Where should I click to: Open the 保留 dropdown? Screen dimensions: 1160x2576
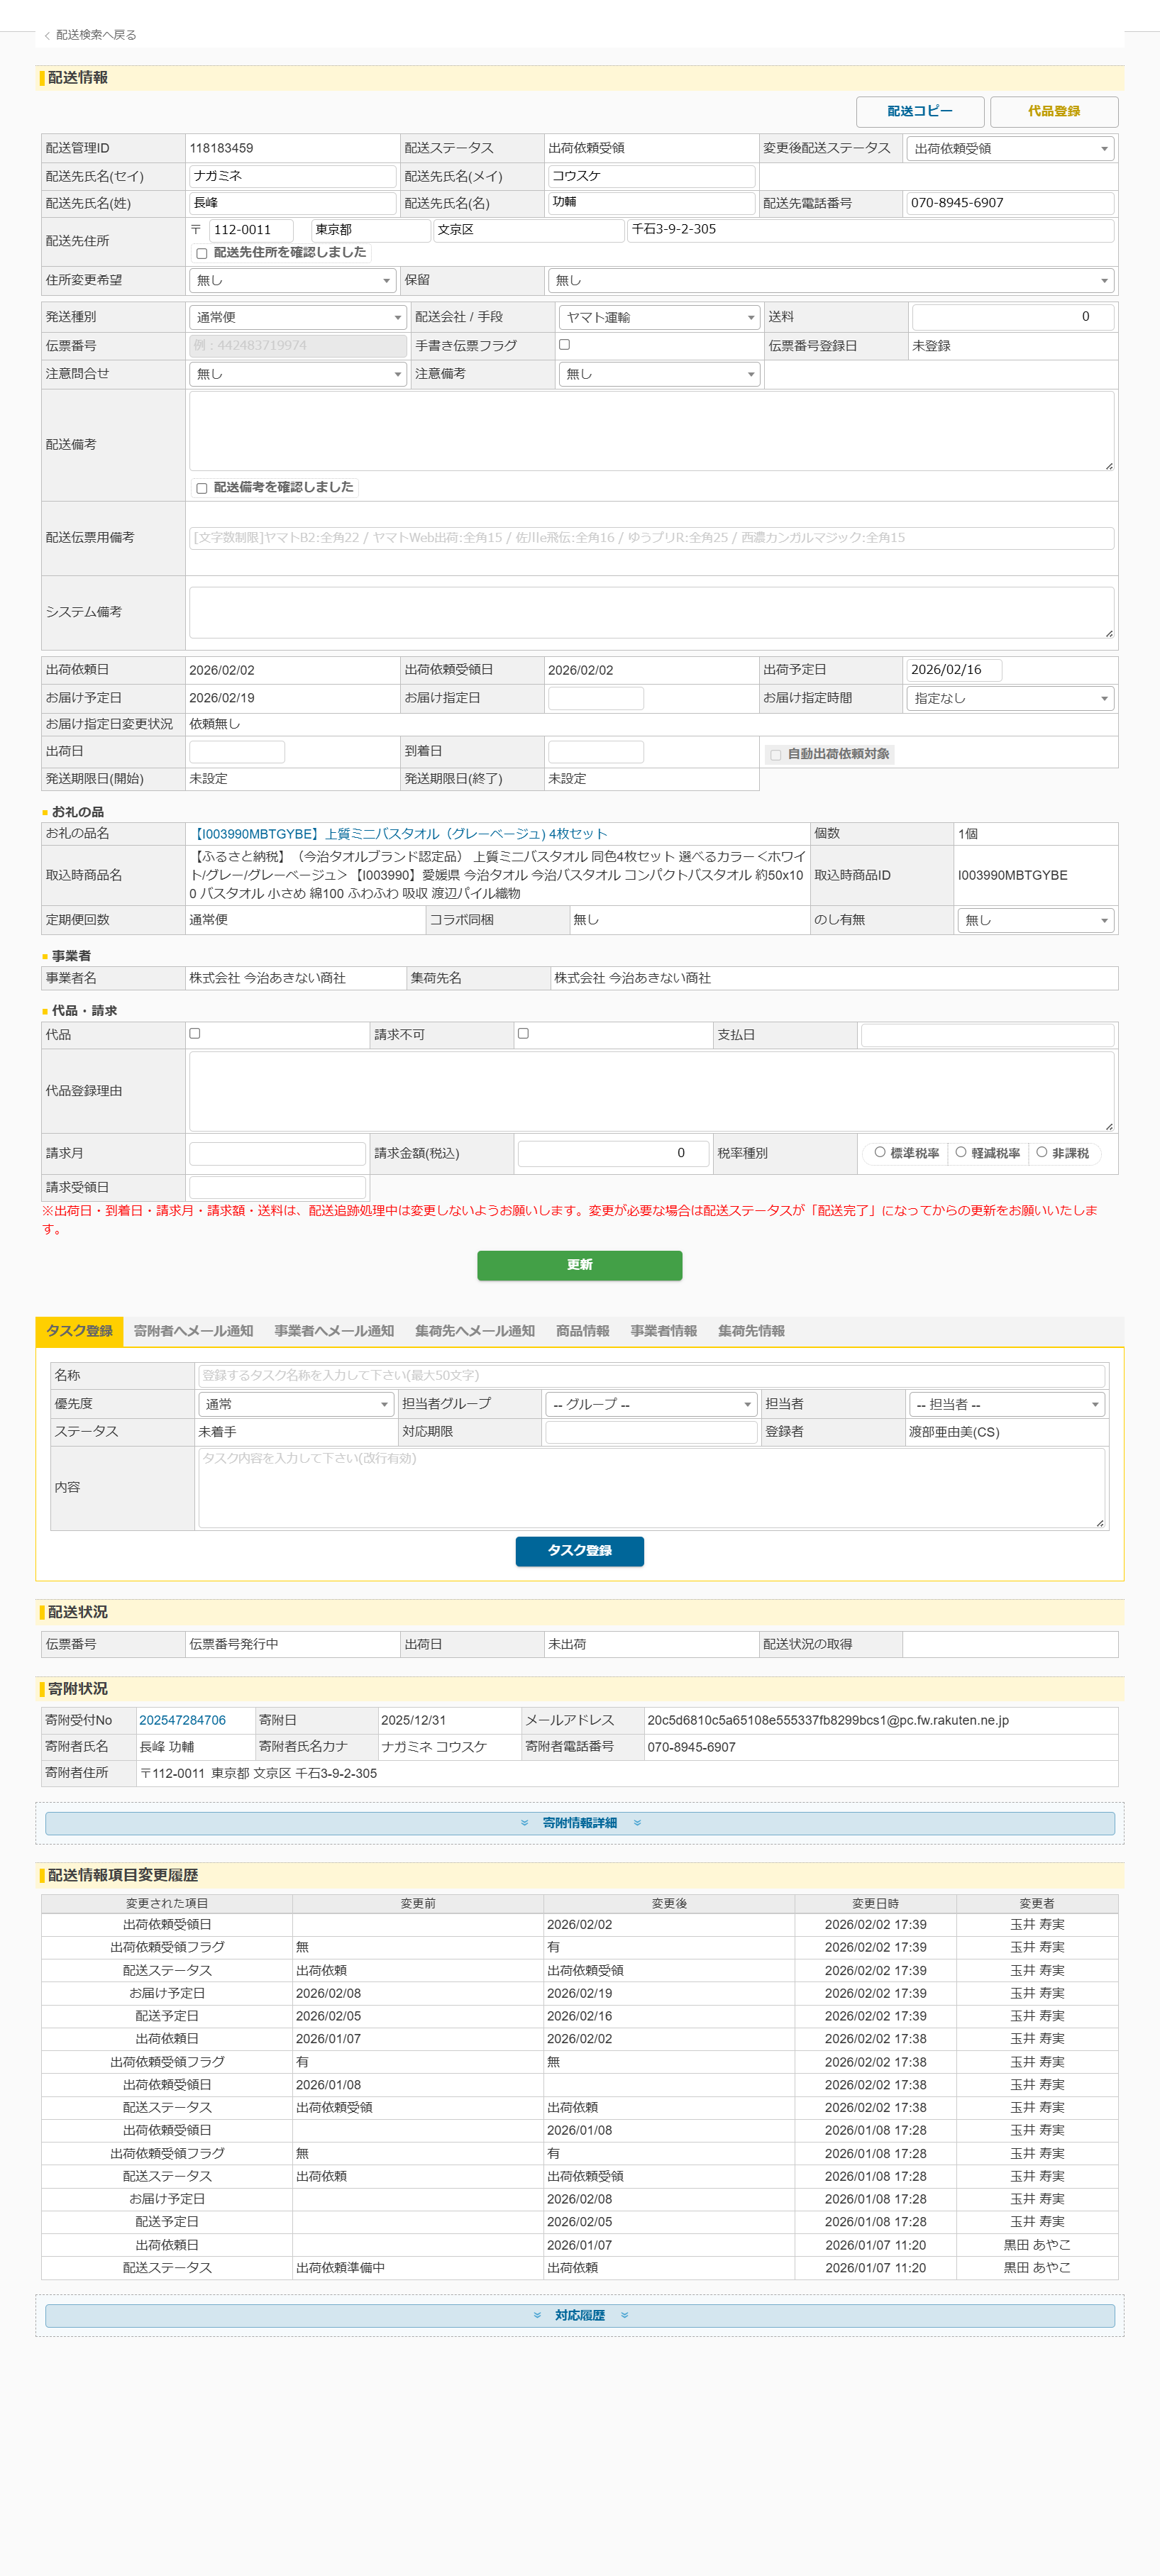(831, 281)
